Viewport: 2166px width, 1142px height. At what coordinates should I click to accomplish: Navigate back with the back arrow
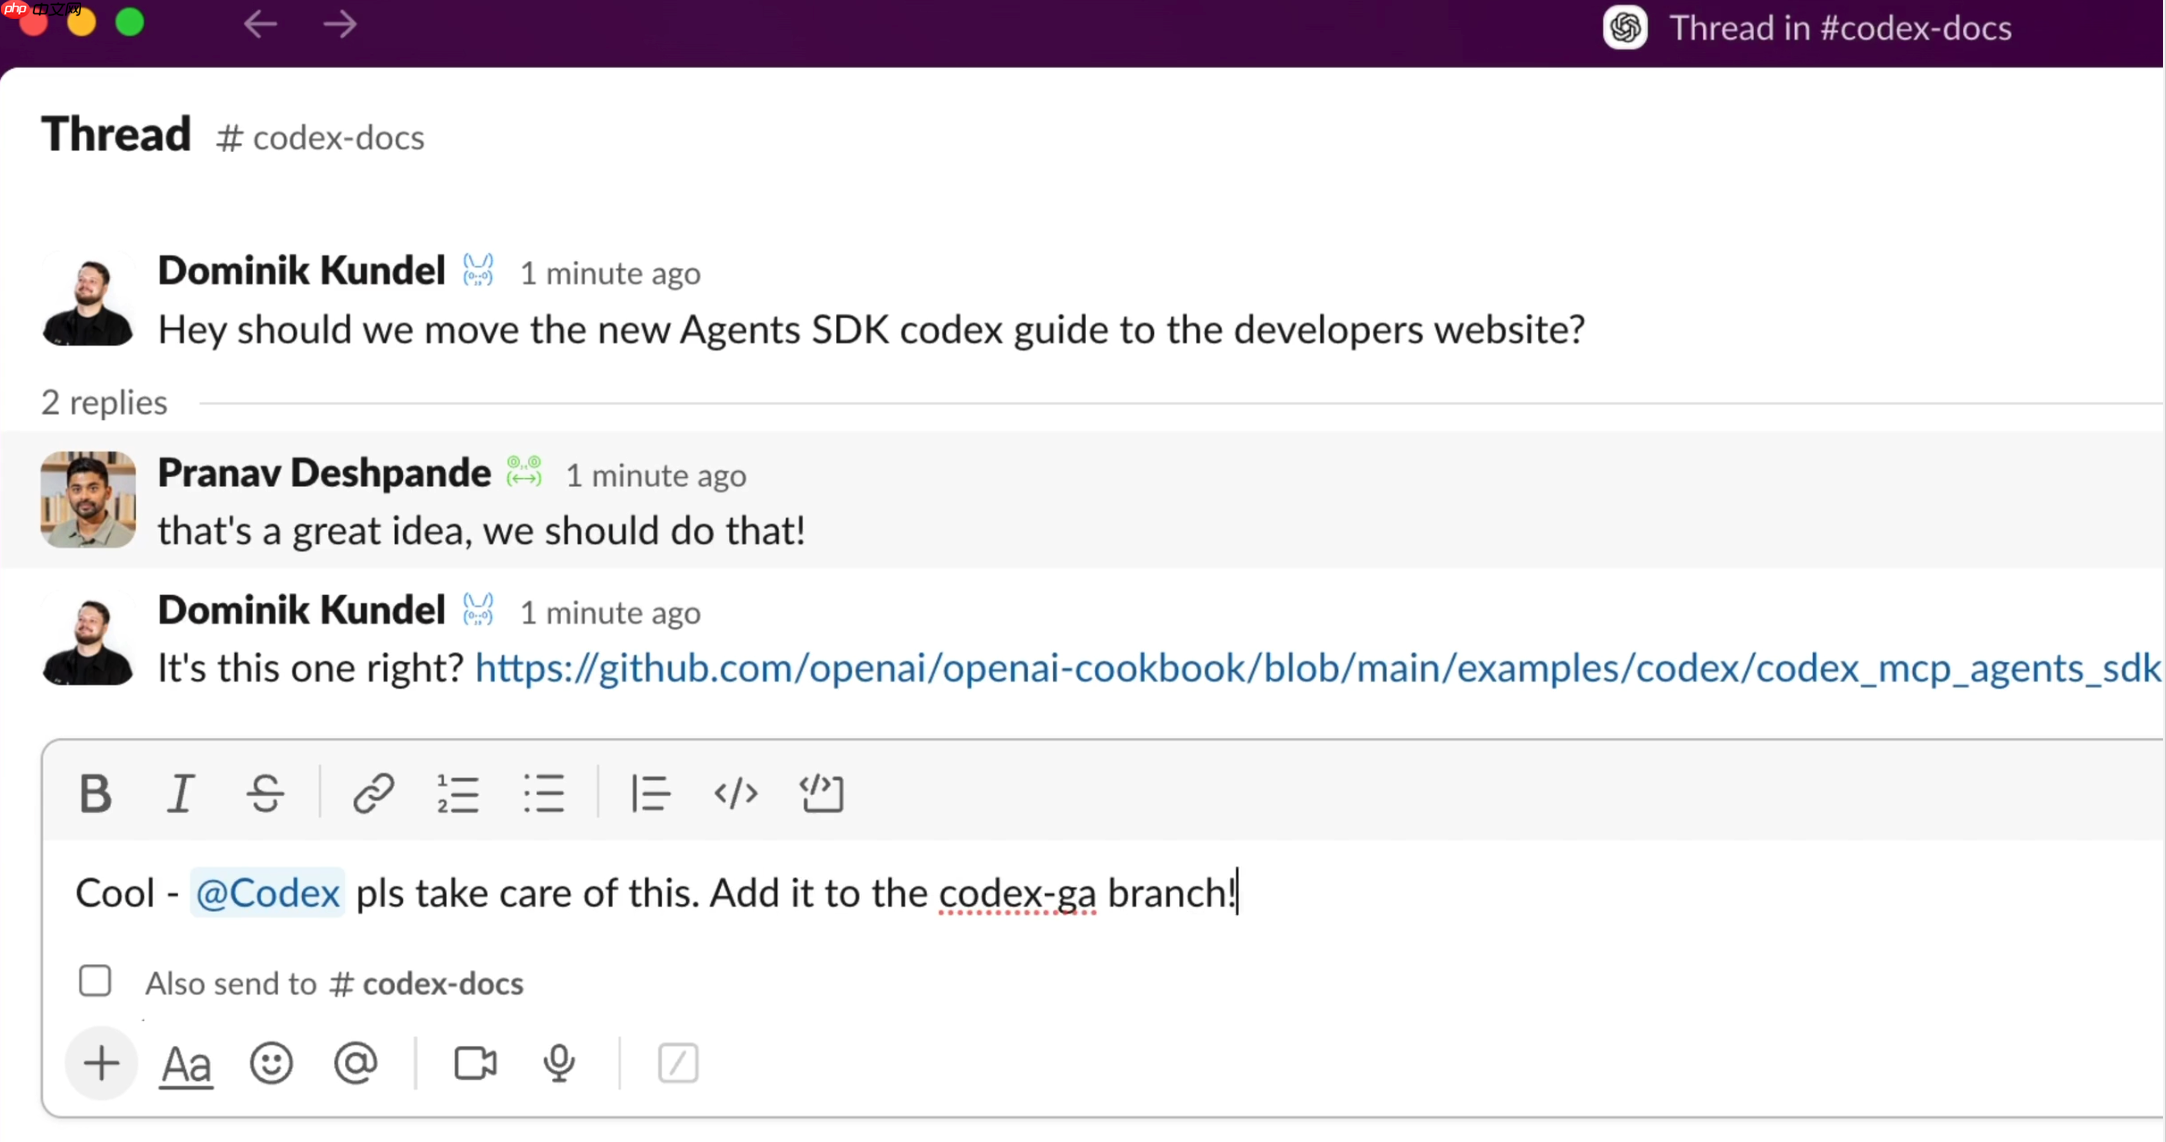259,24
